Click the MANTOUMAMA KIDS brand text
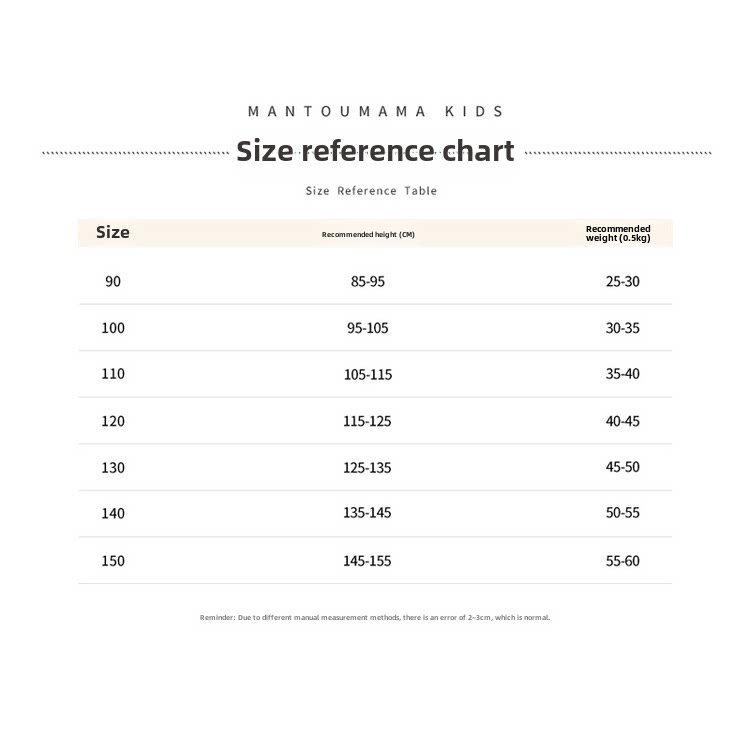 375,112
